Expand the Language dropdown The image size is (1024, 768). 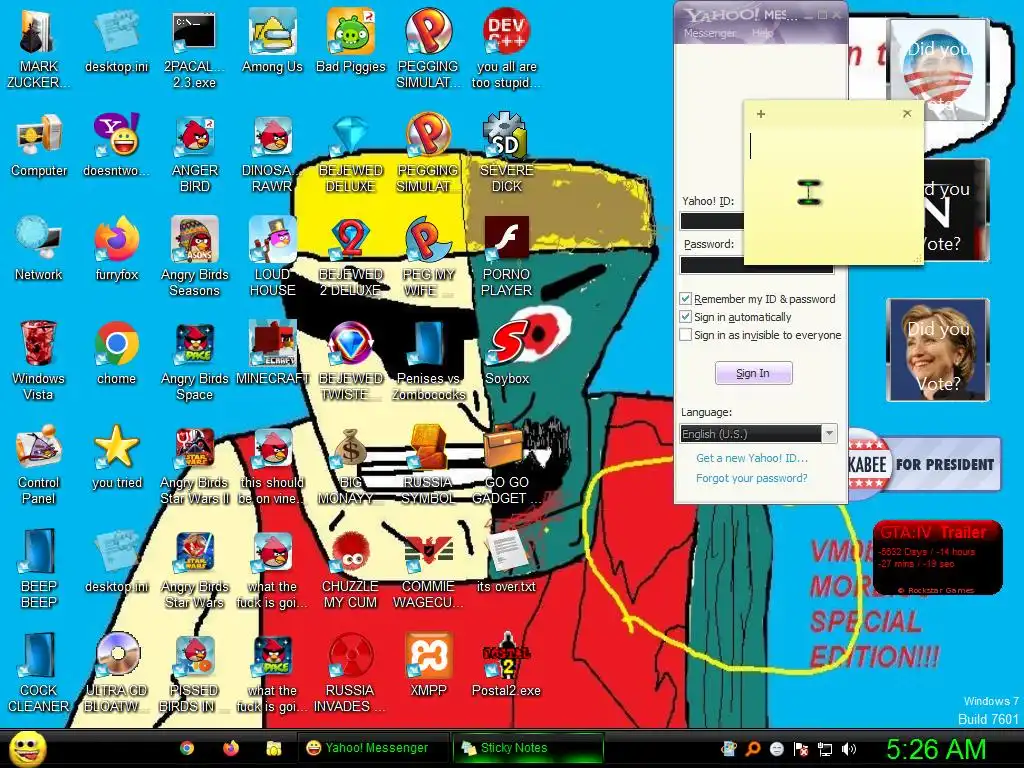[829, 434]
